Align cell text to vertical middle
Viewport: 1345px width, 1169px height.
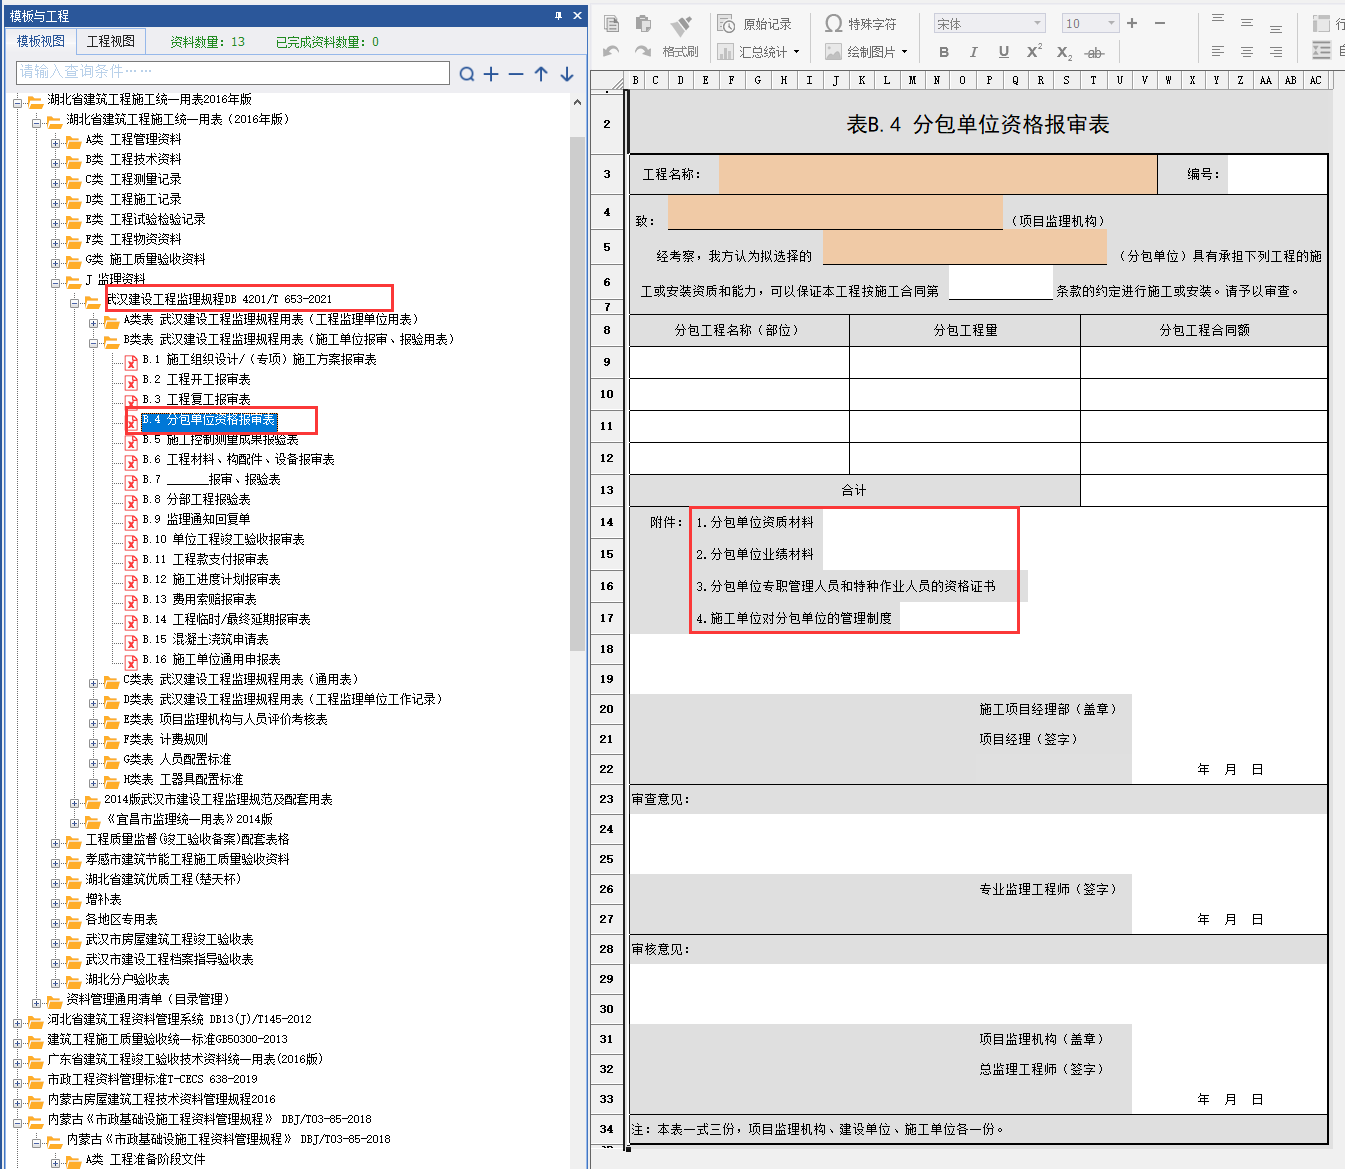[x=1246, y=22]
